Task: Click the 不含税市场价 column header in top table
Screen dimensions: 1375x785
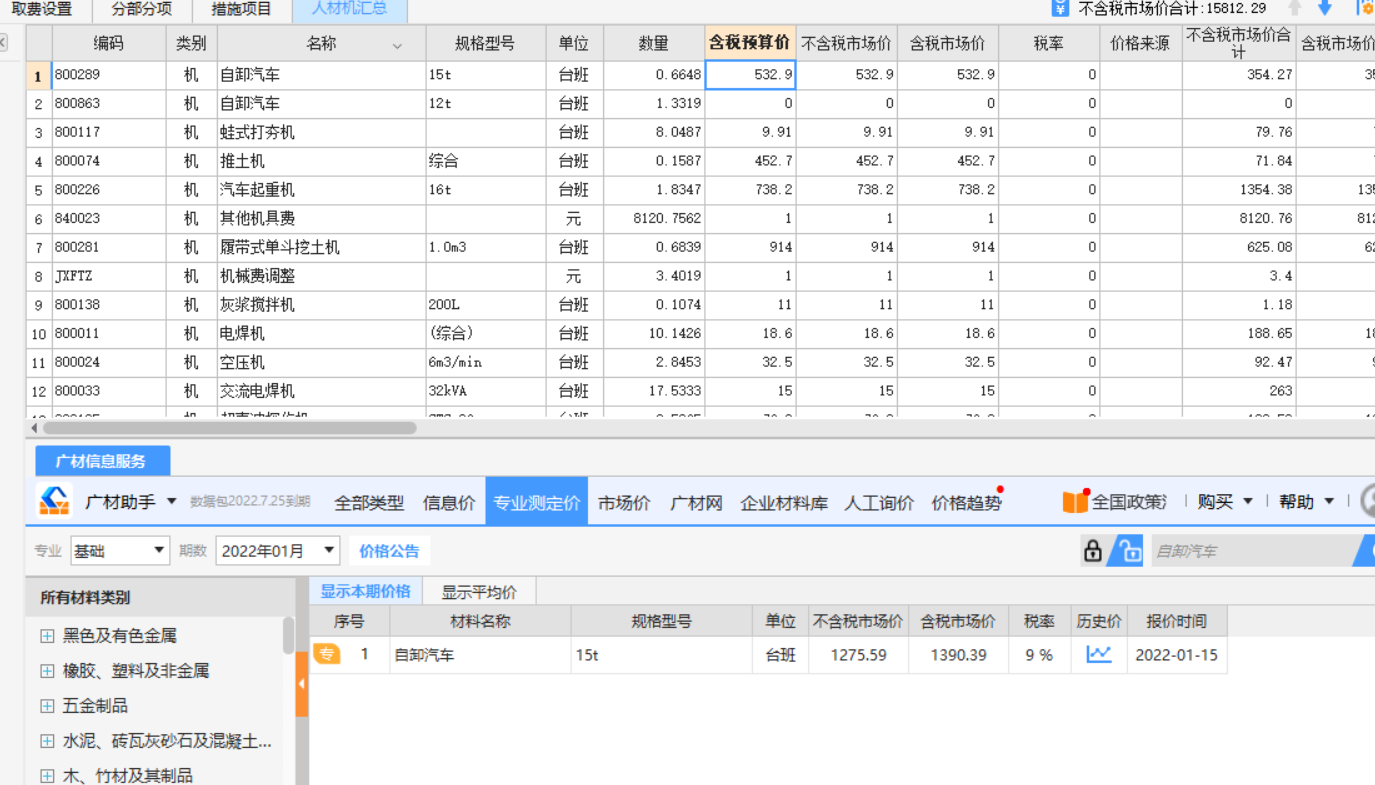Action: 846,43
